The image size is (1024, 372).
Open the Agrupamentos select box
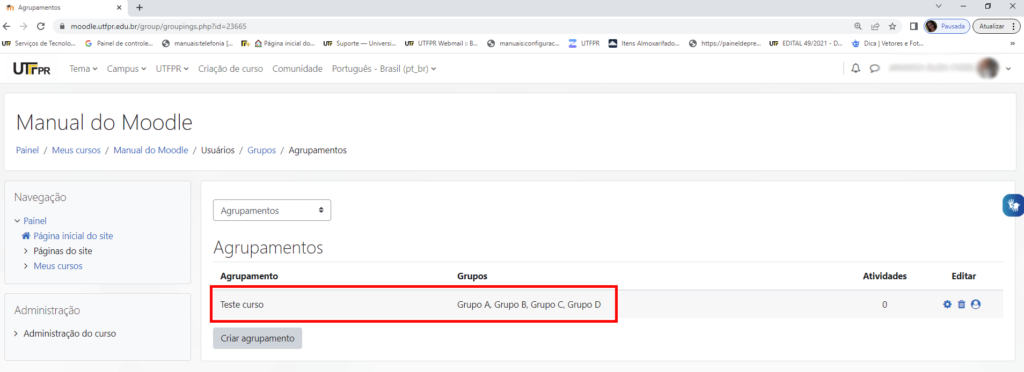272,211
